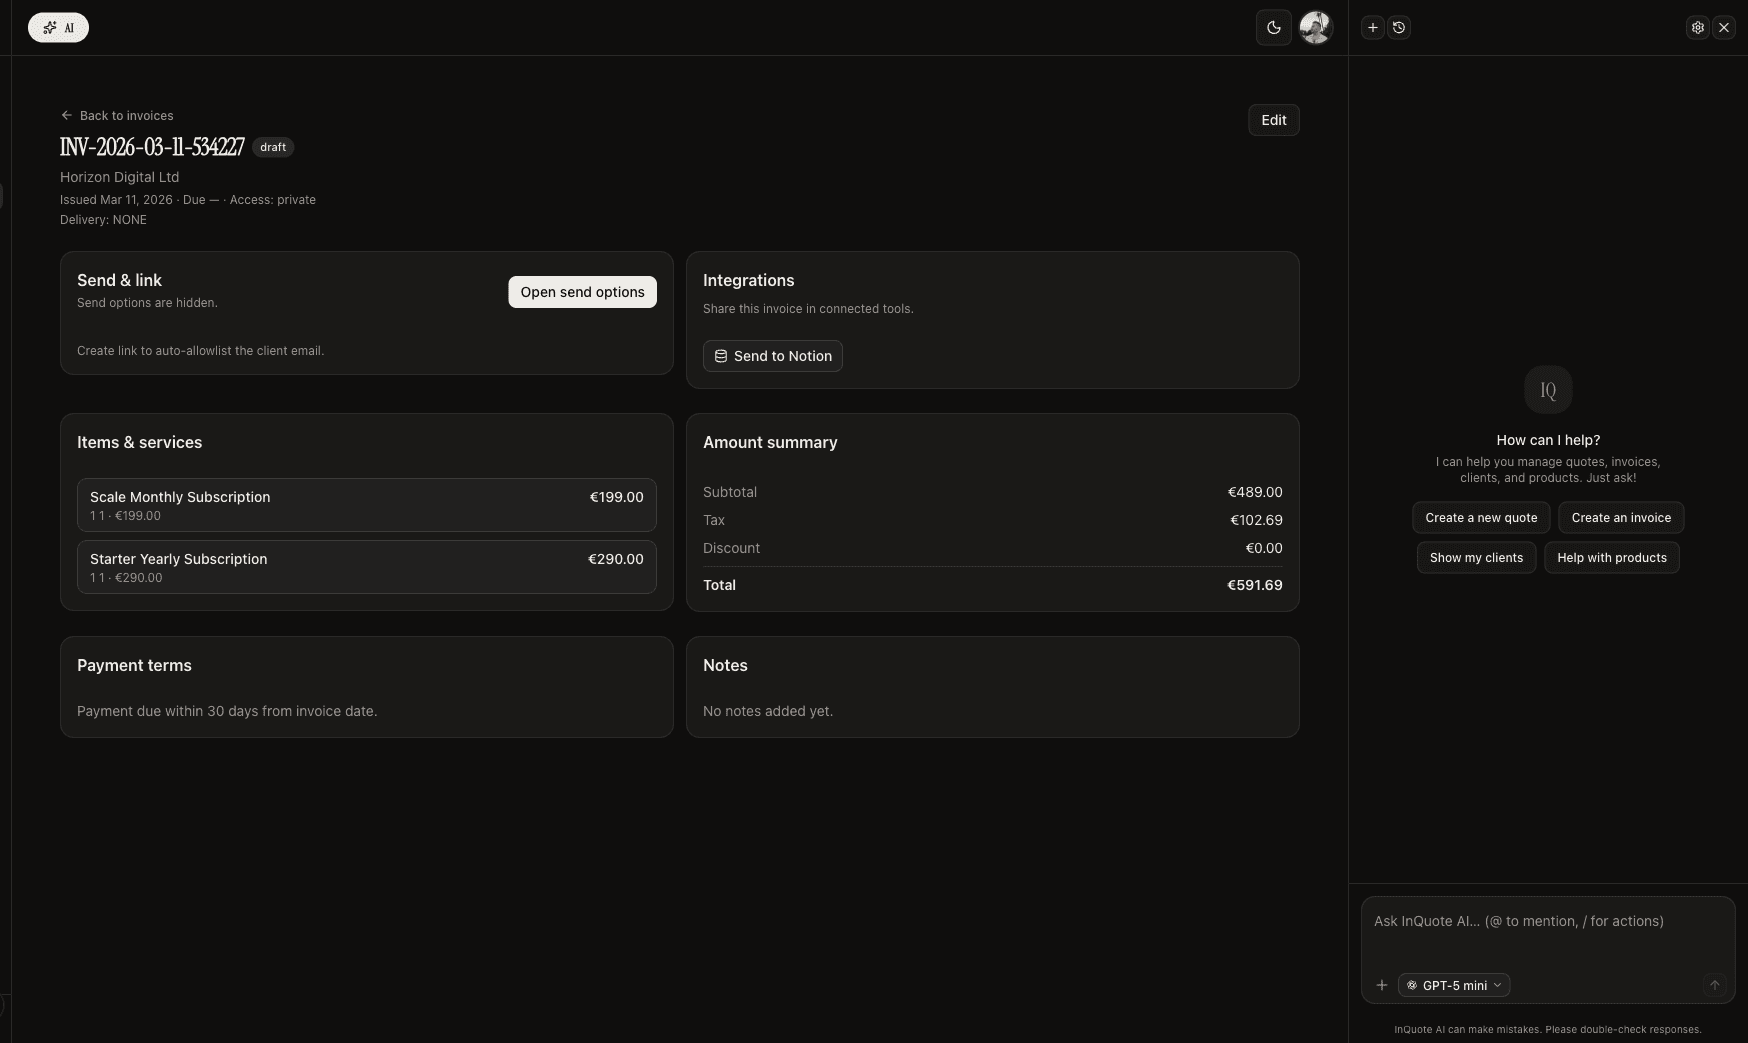Click the send arrow button
This screenshot has width=1748, height=1043.
(1714, 985)
